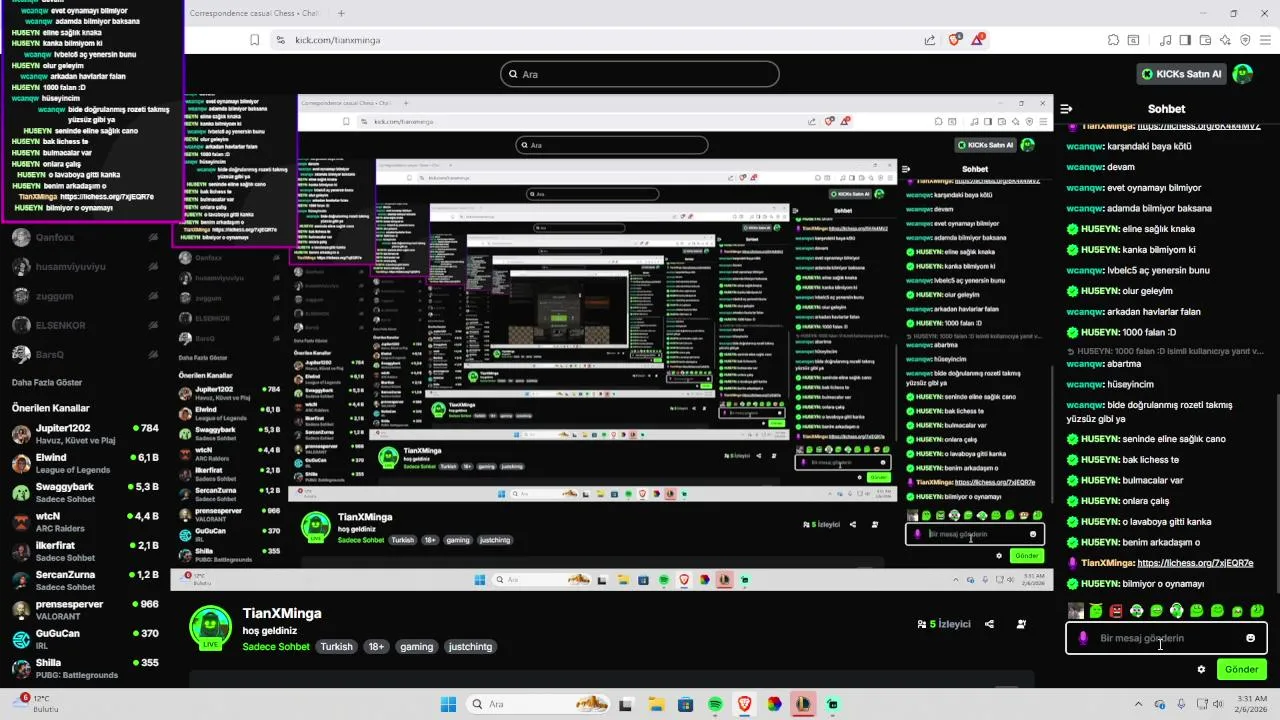The height and width of the screenshot is (720, 1280).
Task: Open League of Legends taskbar icon
Action: 803,704
